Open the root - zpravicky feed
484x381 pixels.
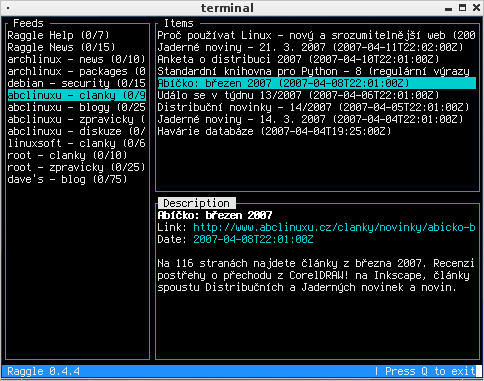76,167
